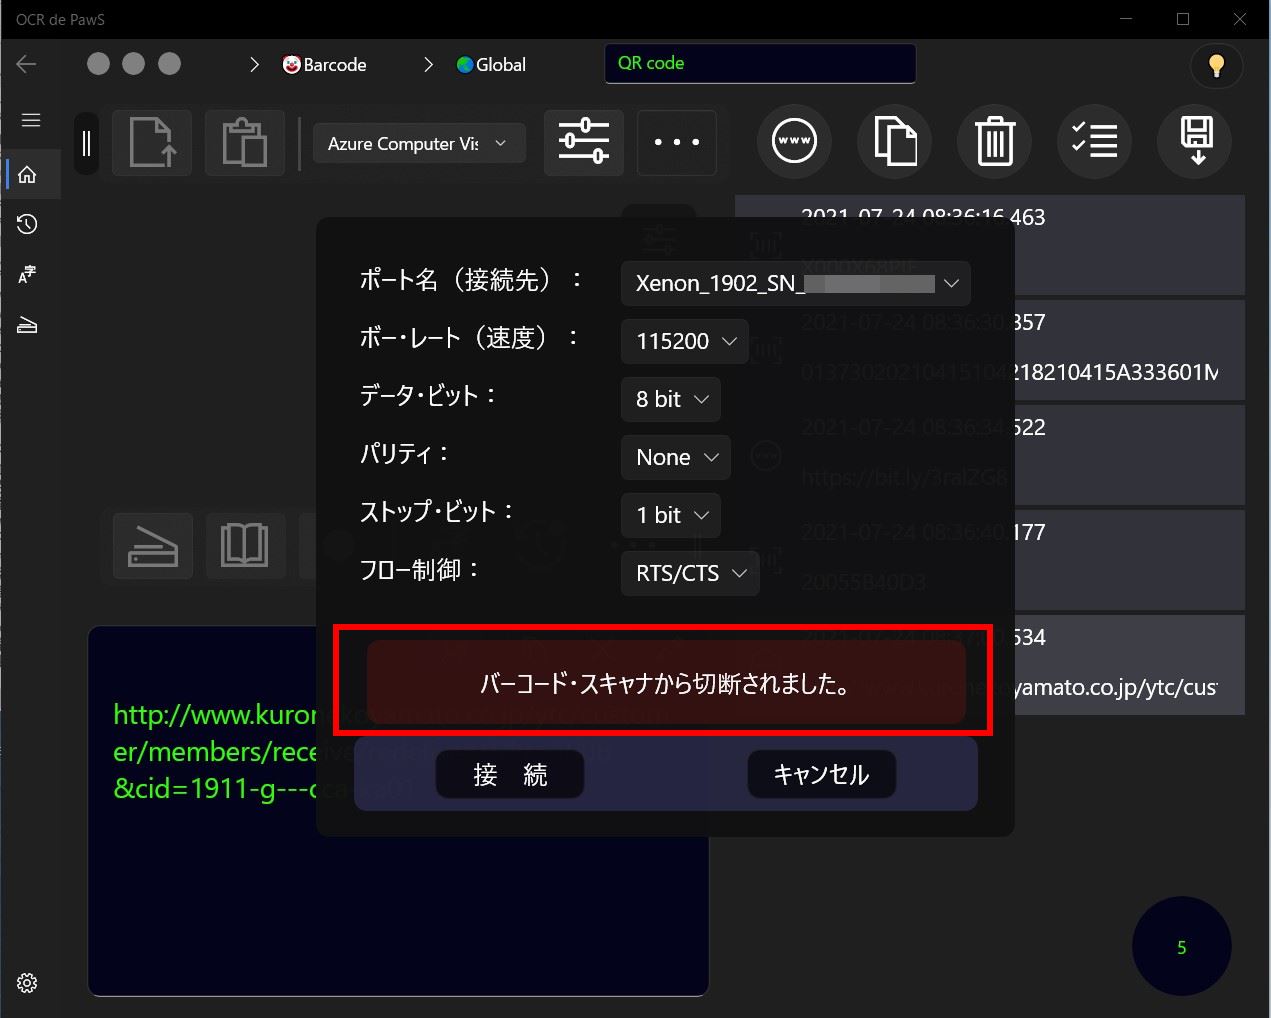
Task: Click the QR code text field
Action: 760,64
